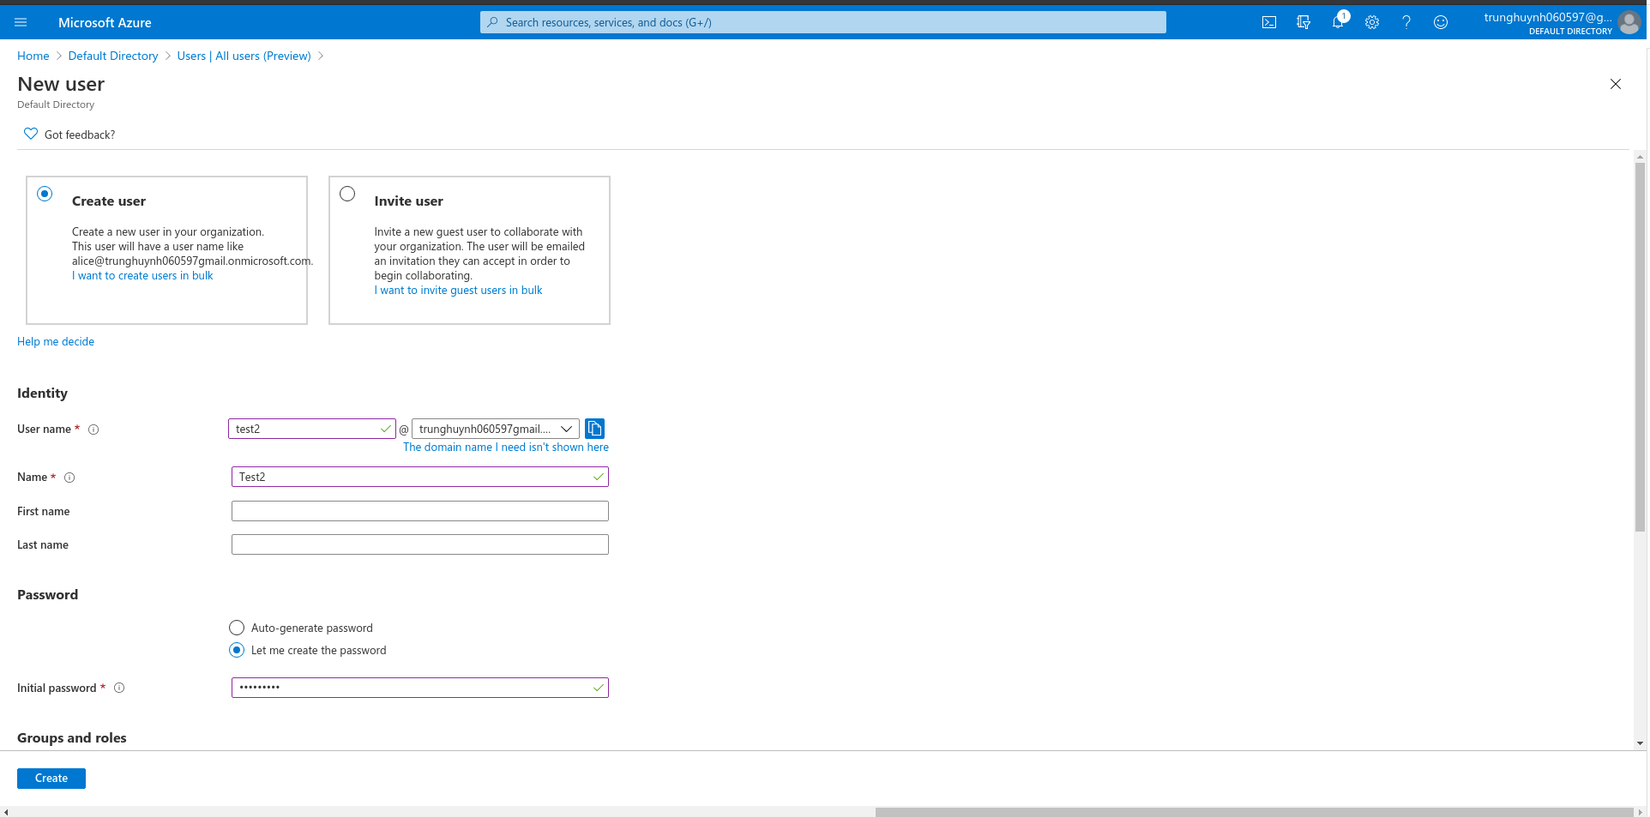The width and height of the screenshot is (1650, 817).
Task: Click the info icon next to Initial password
Action: (119, 688)
